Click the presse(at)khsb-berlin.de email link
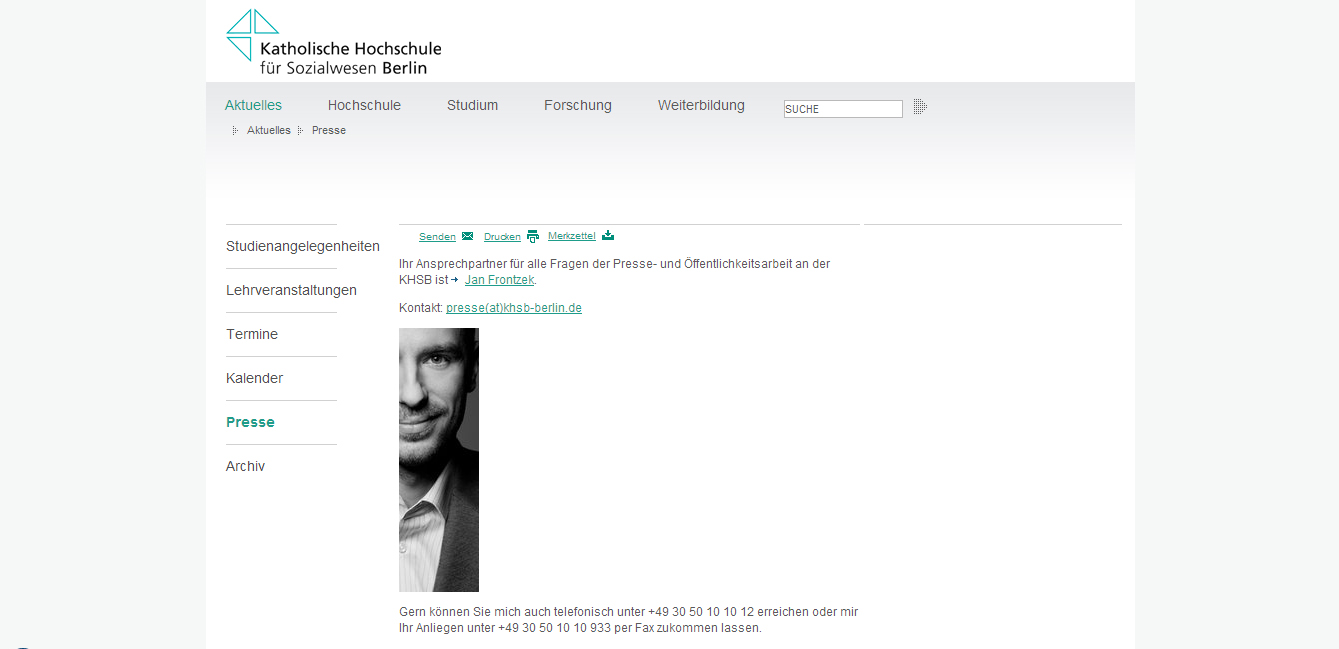Viewport: 1339px width, 649px height. pos(513,308)
